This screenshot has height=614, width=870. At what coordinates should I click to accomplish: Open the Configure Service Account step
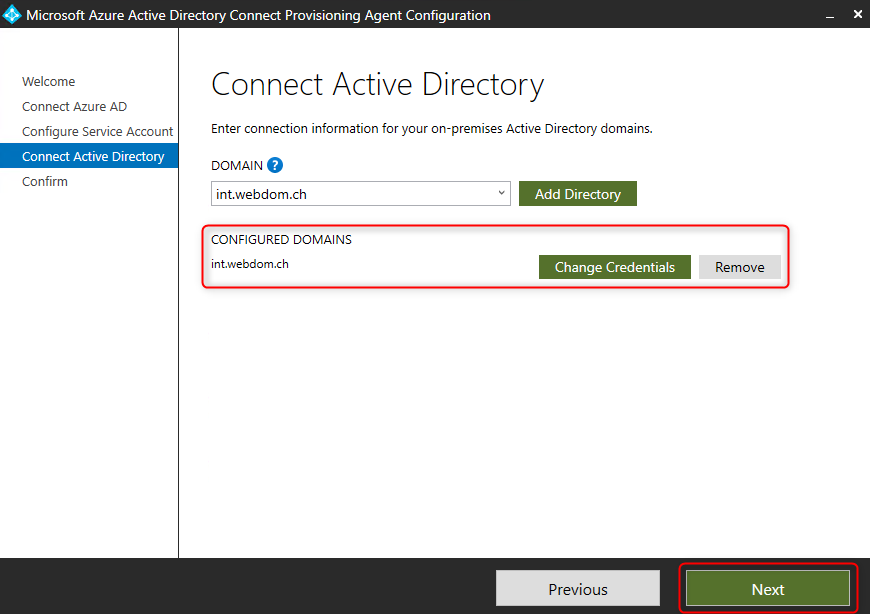[x=97, y=131]
